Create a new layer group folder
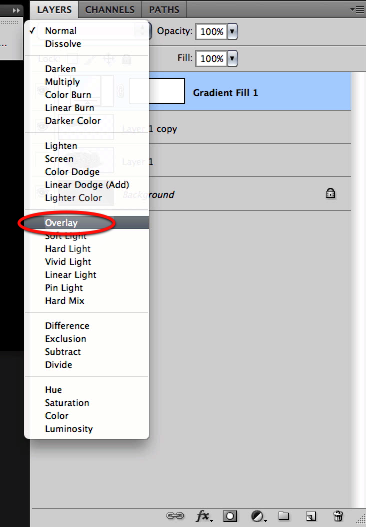The width and height of the screenshot is (366, 527). pos(284,515)
